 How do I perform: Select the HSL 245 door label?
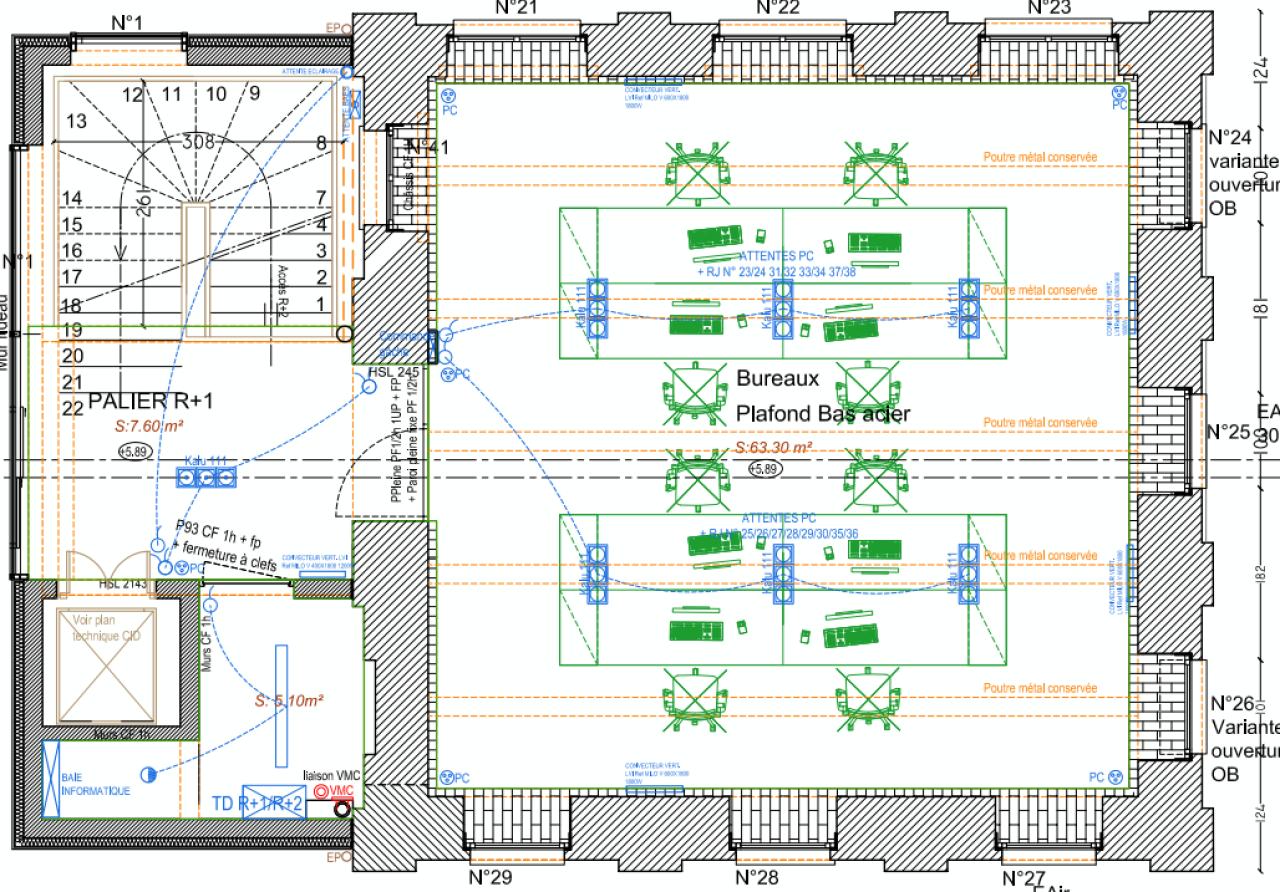click(x=392, y=372)
